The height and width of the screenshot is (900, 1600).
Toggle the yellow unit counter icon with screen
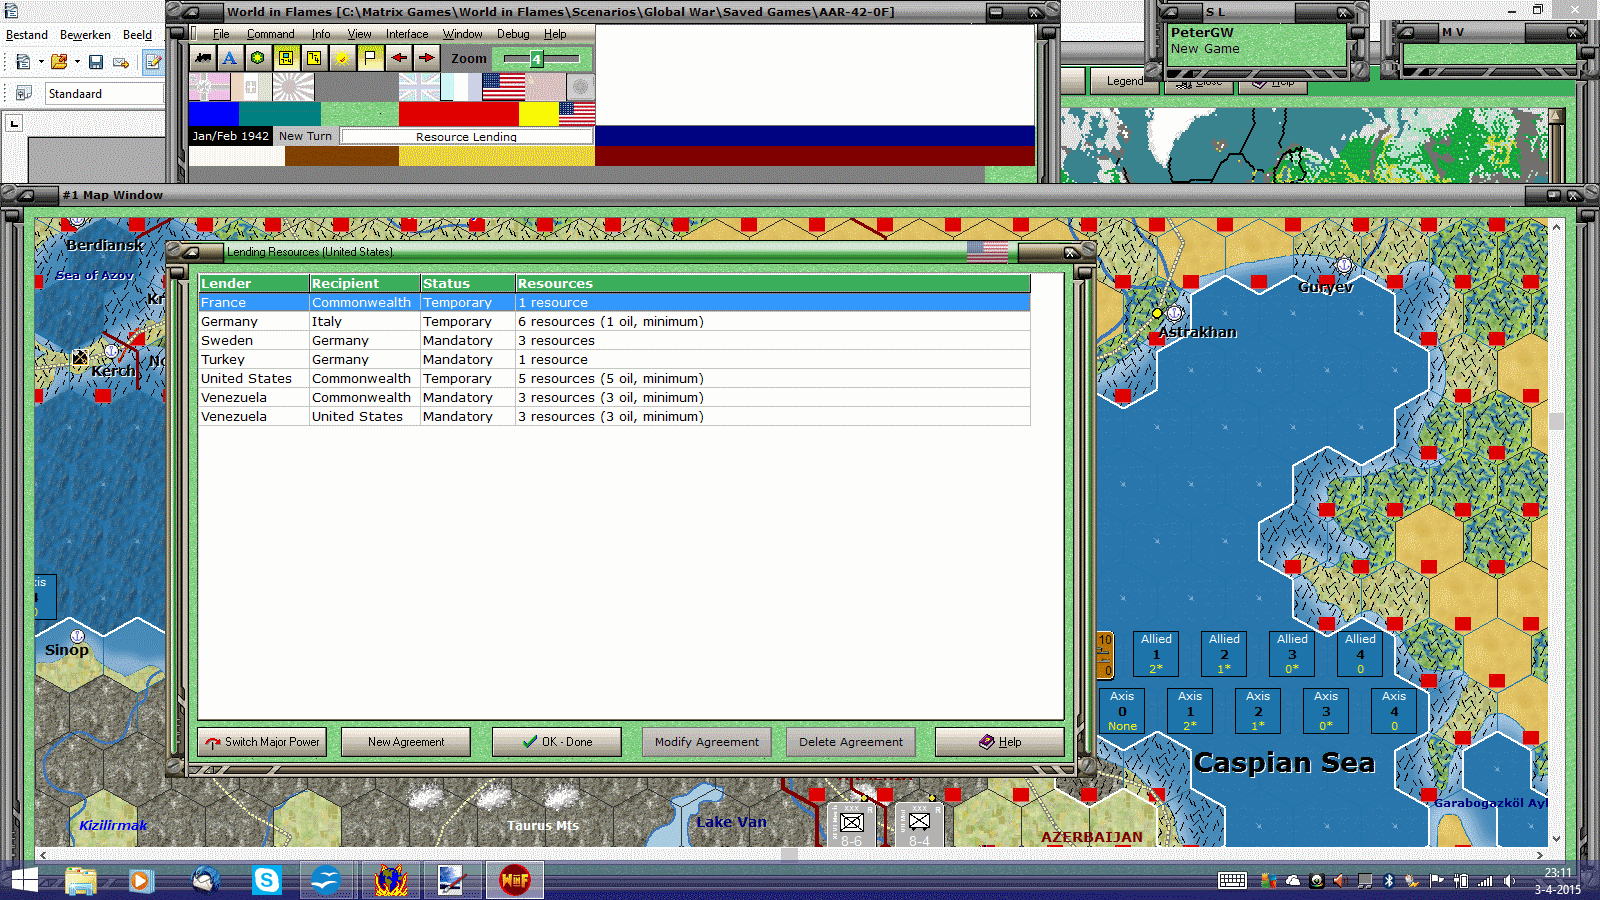coord(286,58)
